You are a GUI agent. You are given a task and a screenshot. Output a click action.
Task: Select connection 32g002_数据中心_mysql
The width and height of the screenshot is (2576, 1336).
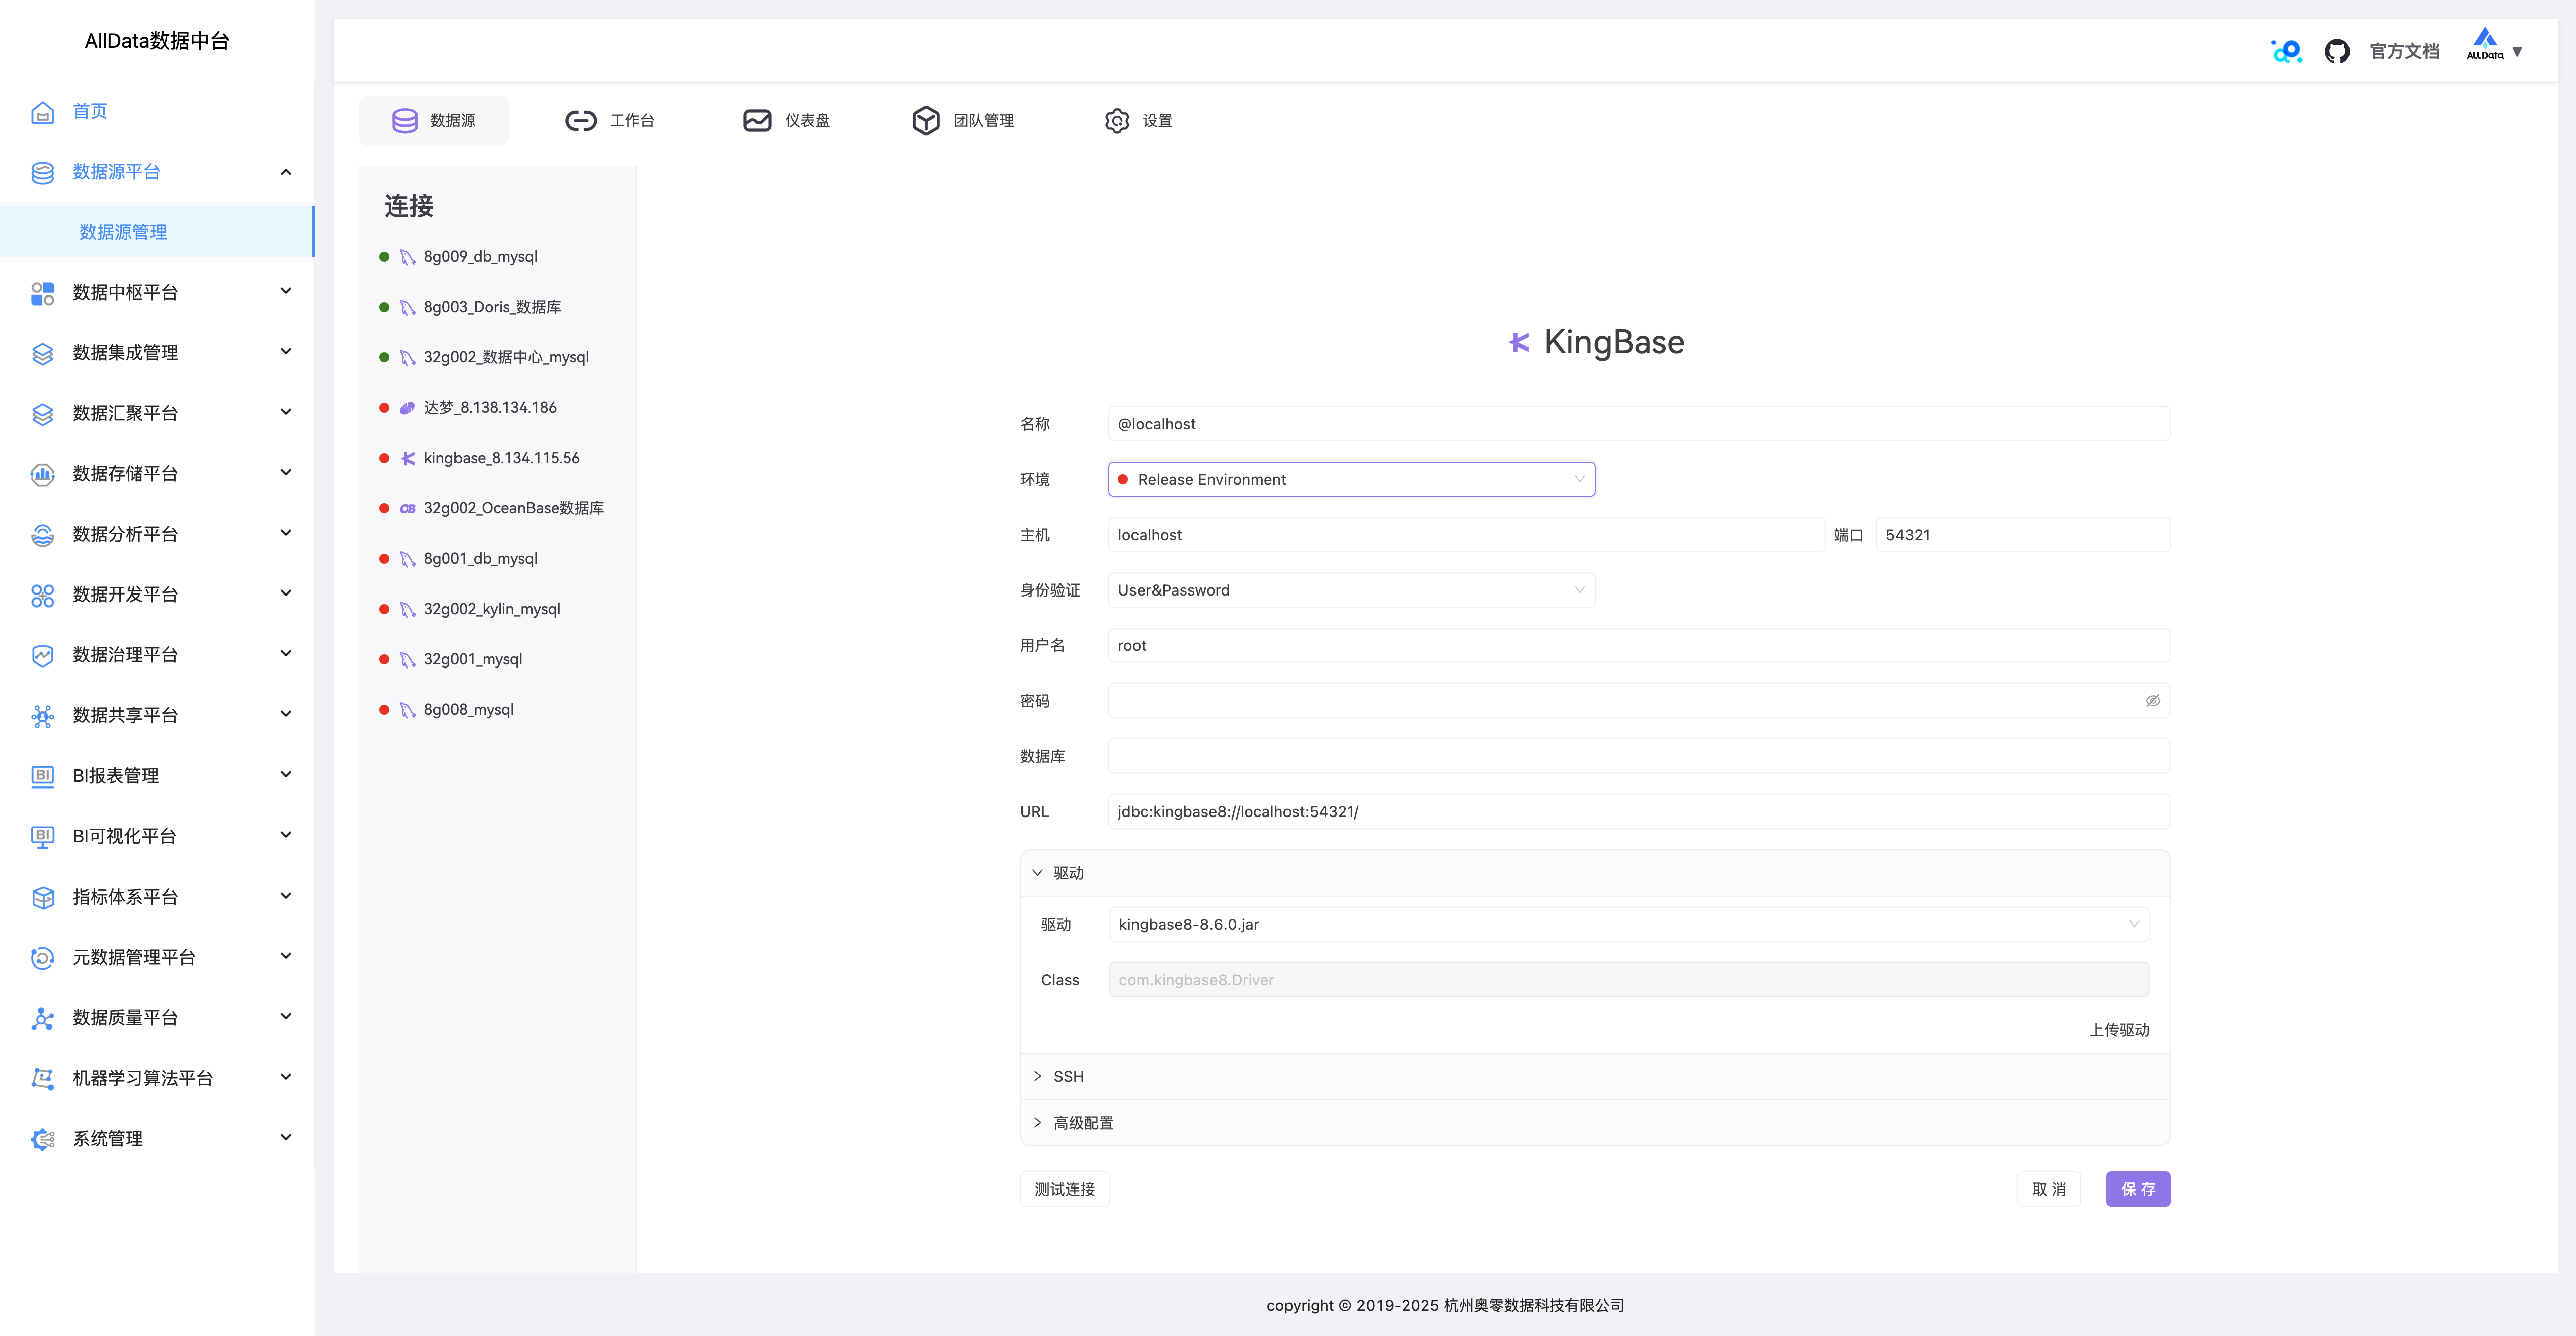click(506, 357)
